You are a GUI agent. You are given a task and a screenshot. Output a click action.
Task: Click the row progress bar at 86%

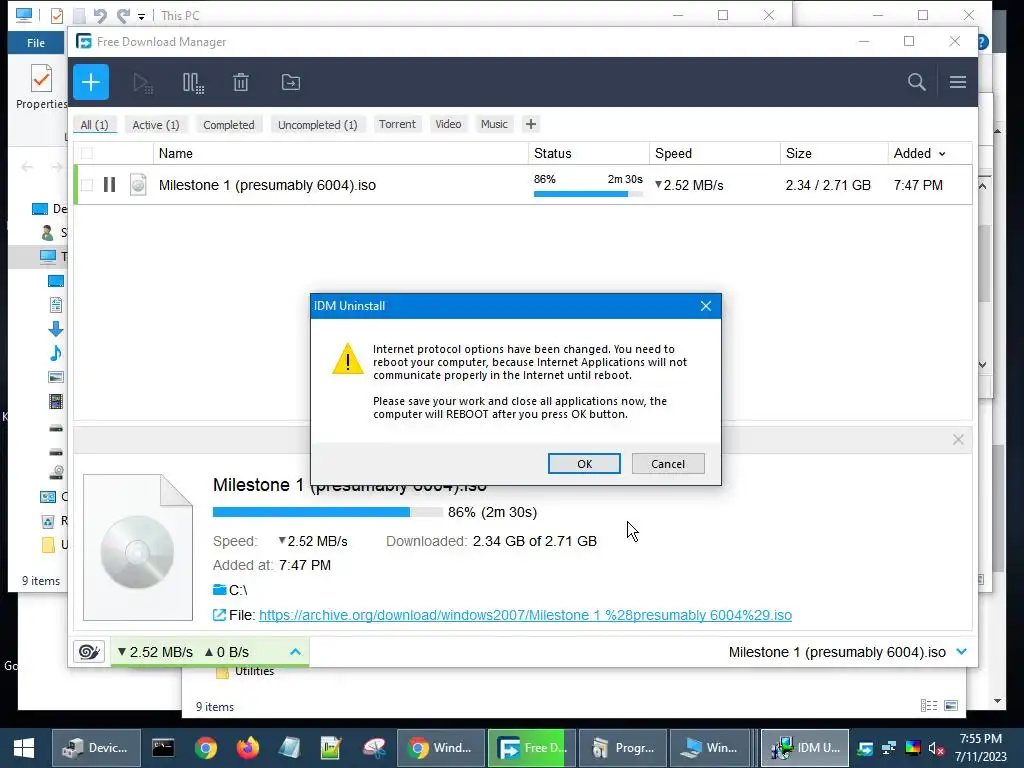pyautogui.click(x=588, y=194)
